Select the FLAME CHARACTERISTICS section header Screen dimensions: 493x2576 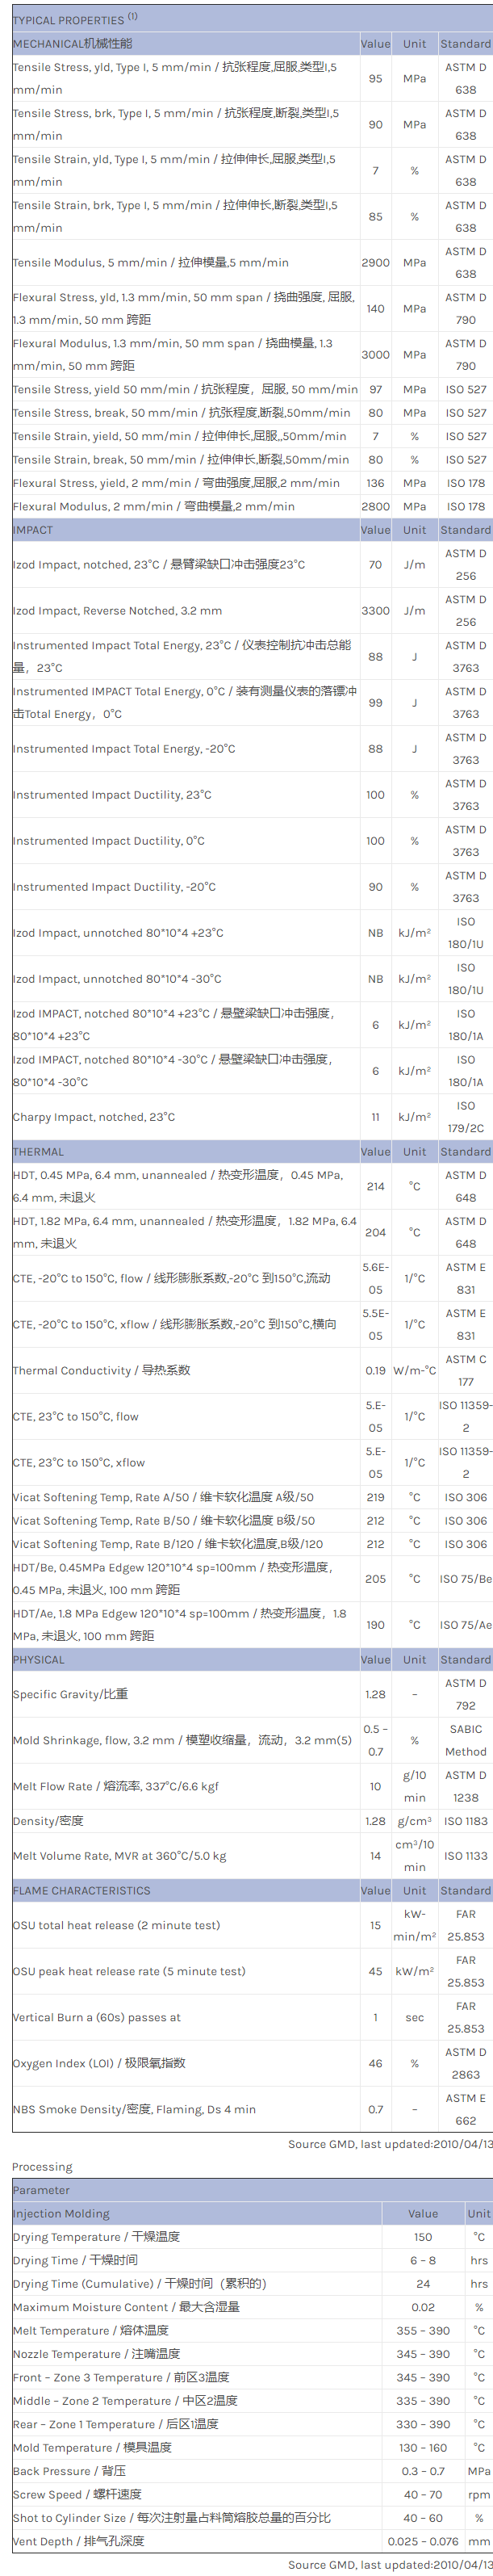click(81, 1891)
